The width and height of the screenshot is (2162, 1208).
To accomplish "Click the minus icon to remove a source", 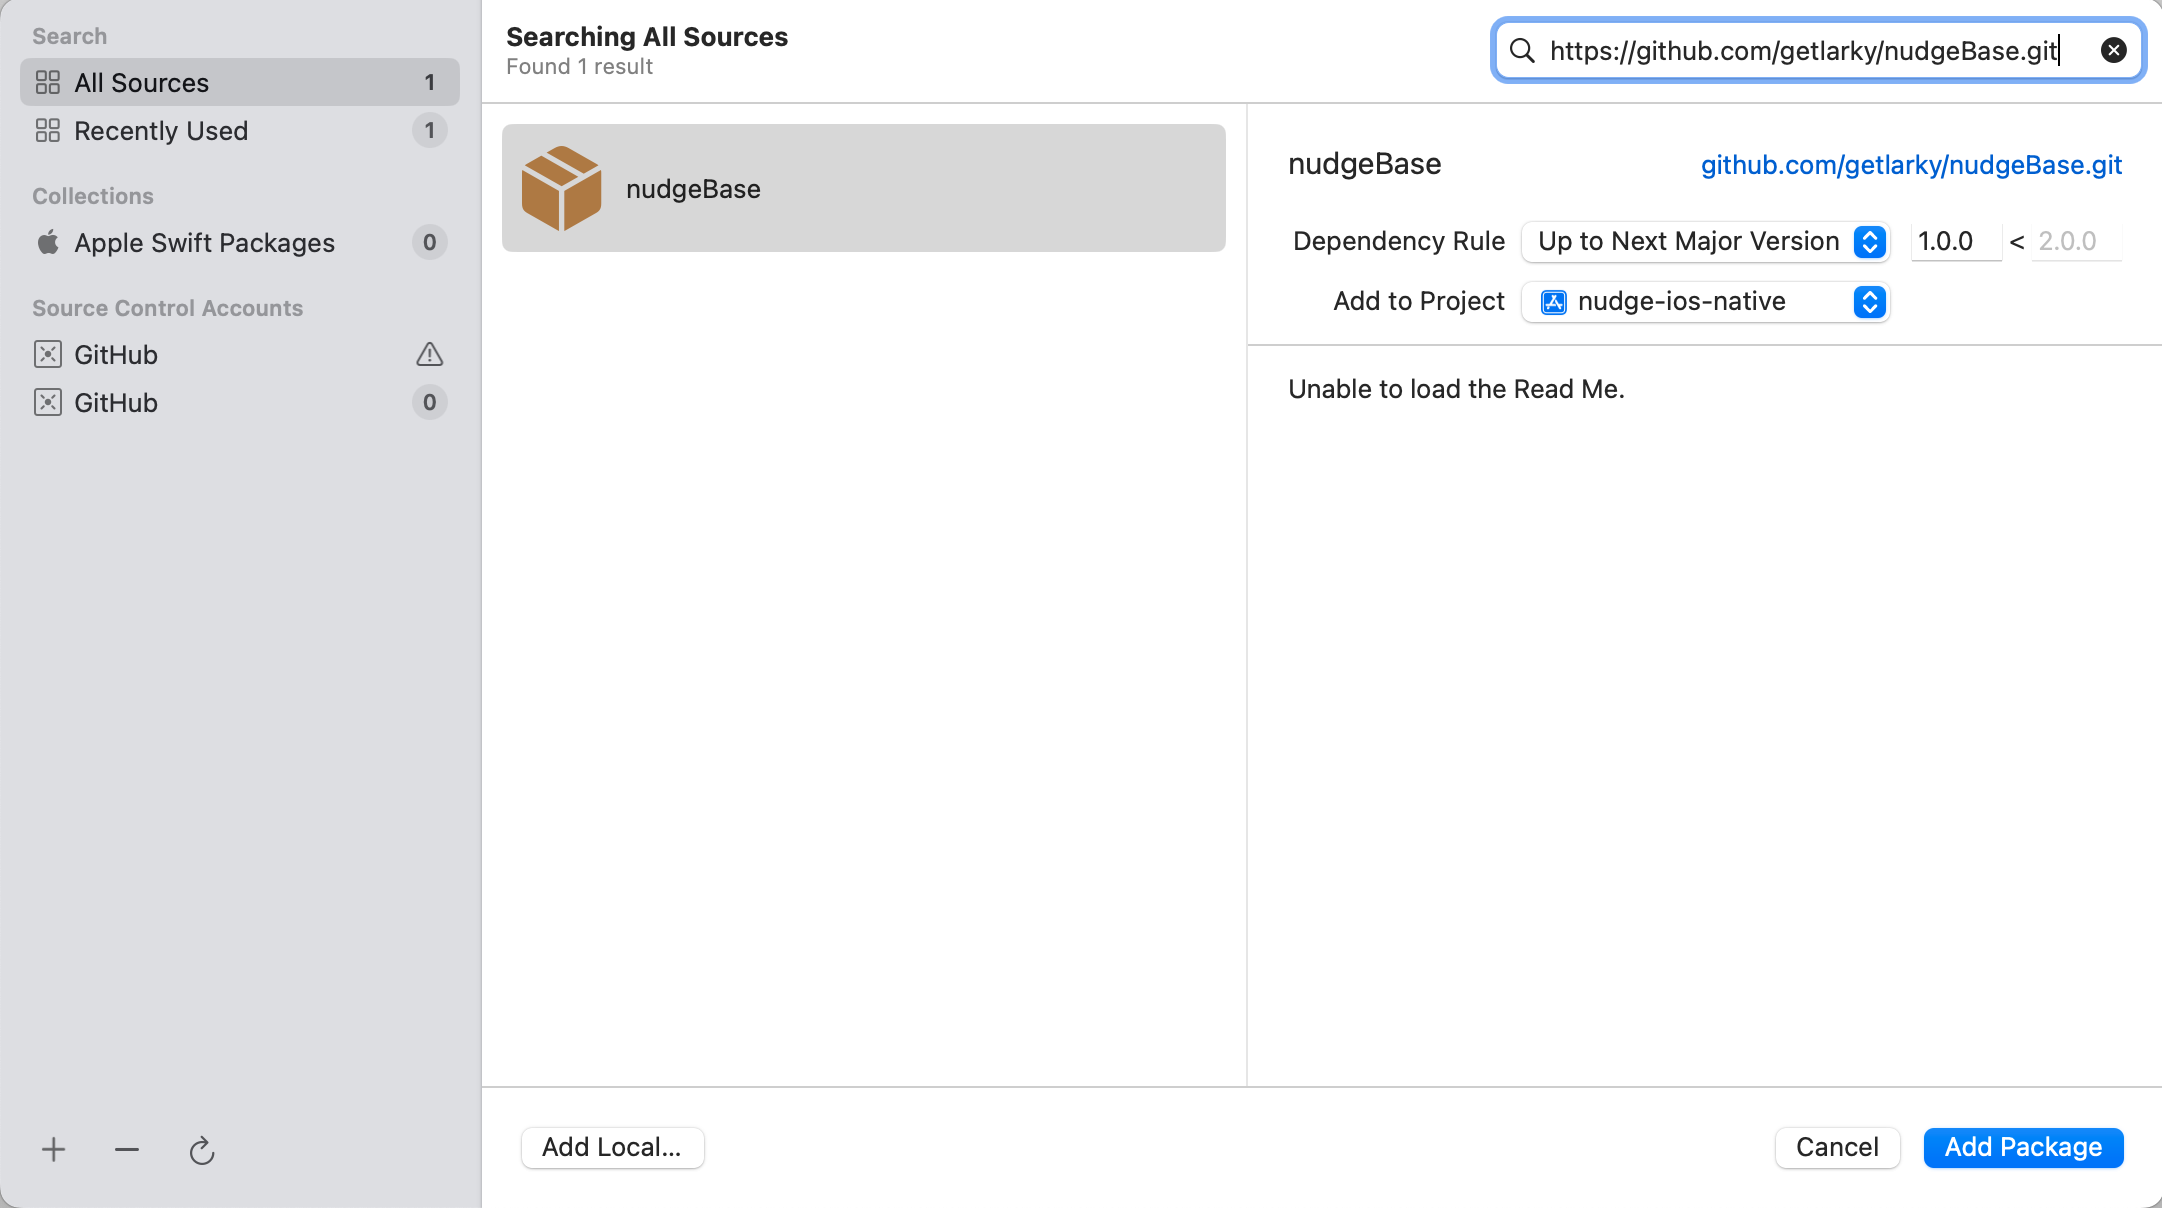I will [127, 1150].
